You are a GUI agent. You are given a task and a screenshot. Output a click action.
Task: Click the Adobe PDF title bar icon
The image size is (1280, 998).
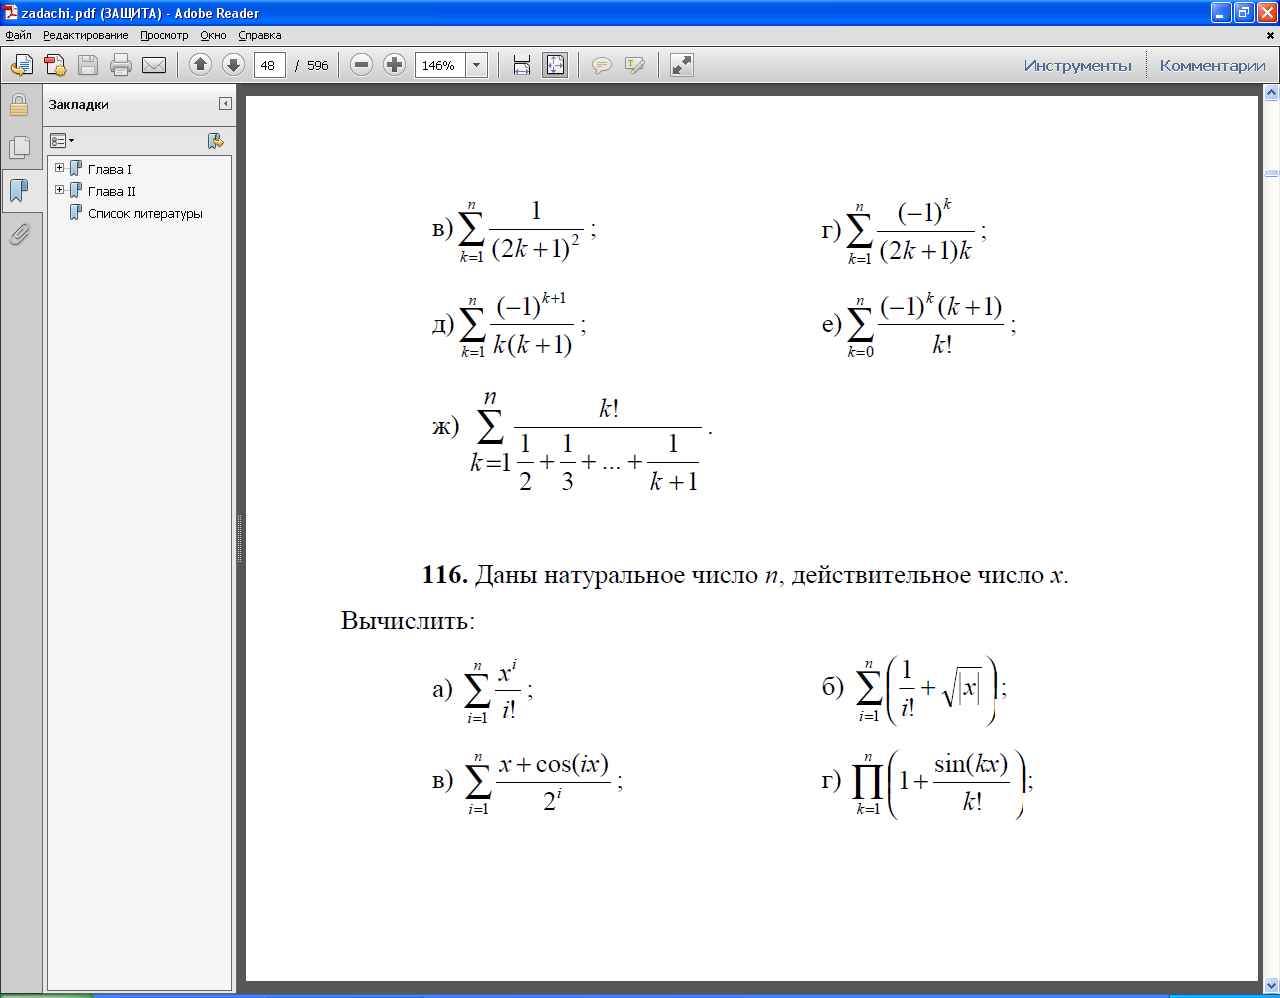(10, 13)
